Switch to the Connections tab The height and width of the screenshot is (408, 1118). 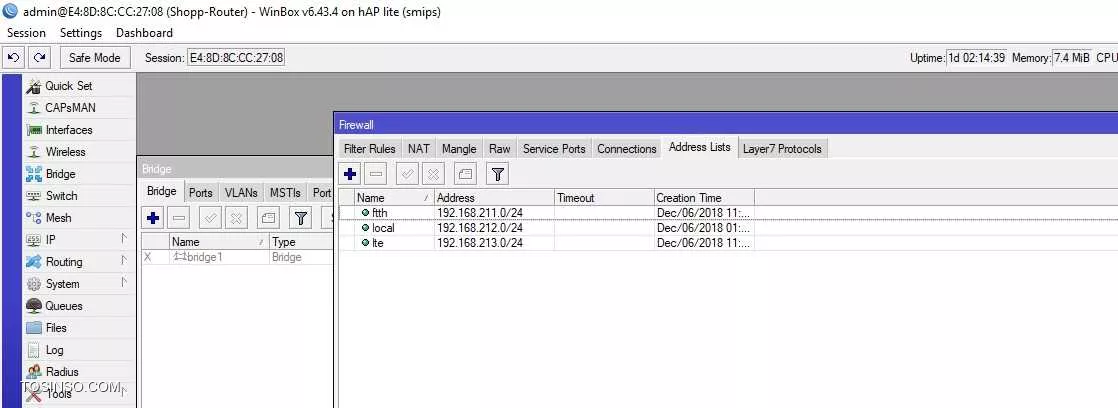(627, 149)
